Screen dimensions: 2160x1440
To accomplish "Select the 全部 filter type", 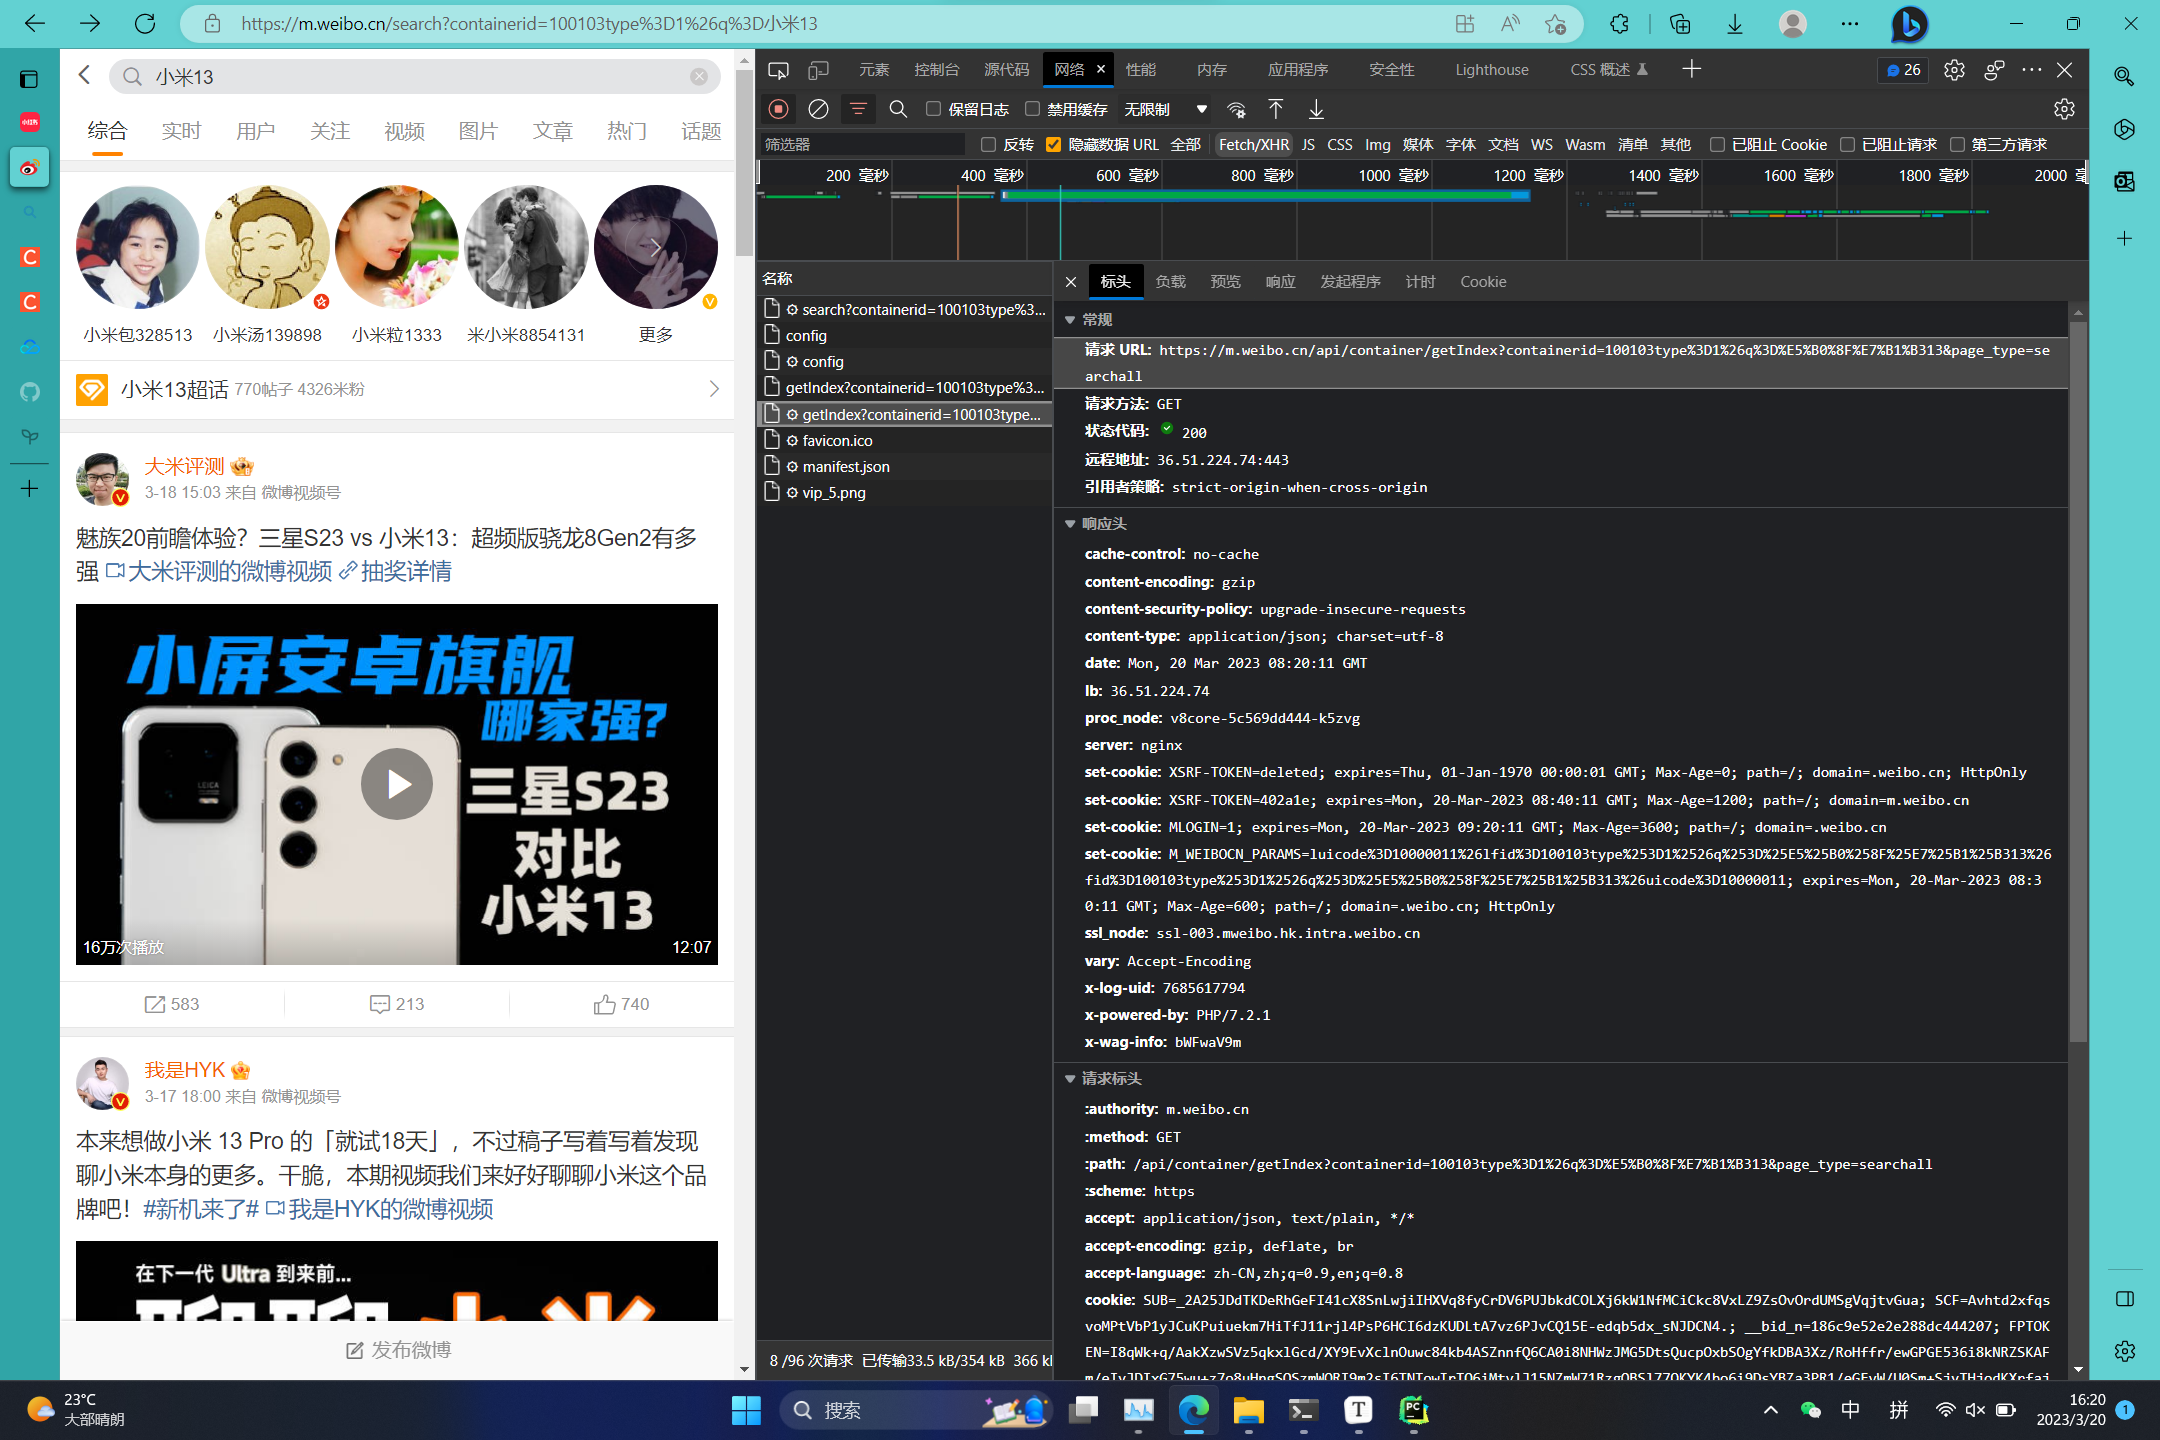I will pos(1185,145).
